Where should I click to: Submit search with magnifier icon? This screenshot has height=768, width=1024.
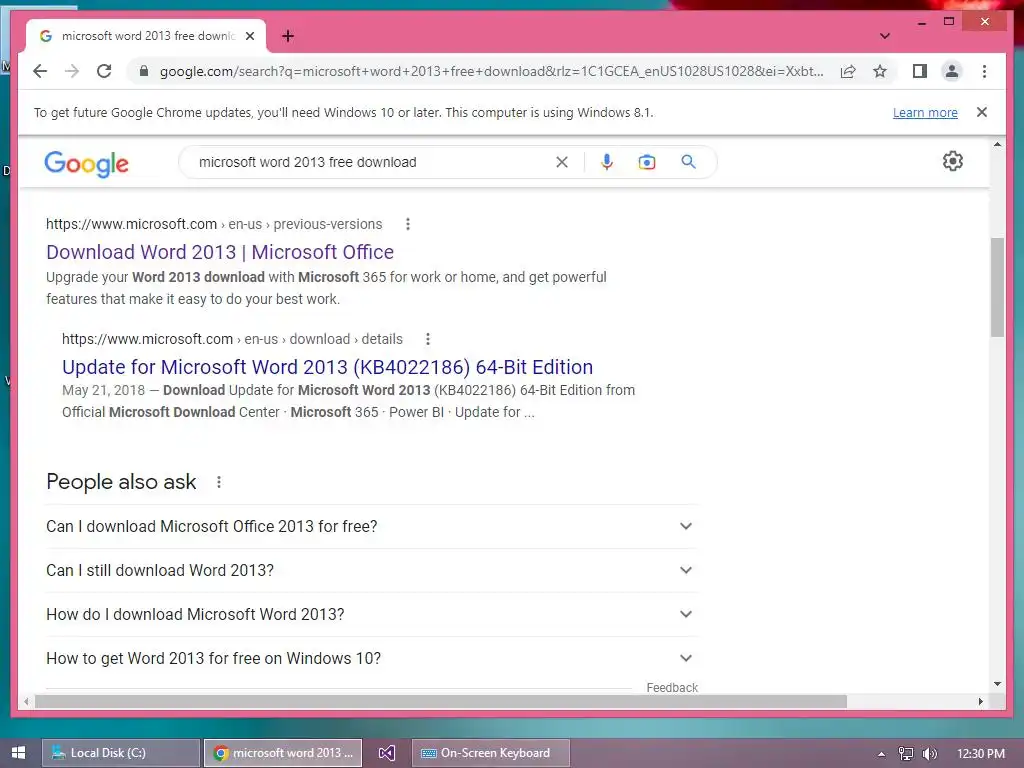[x=688, y=162]
